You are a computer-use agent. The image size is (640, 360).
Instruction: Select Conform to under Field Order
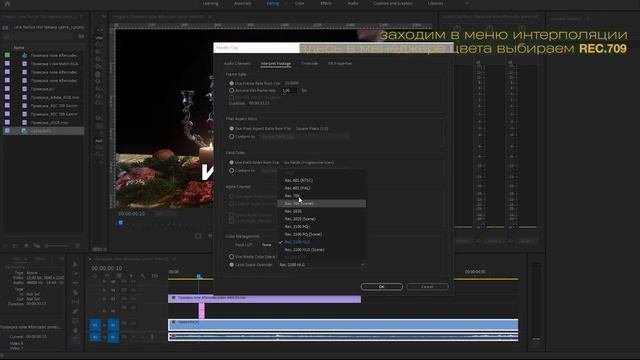pyautogui.click(x=231, y=171)
